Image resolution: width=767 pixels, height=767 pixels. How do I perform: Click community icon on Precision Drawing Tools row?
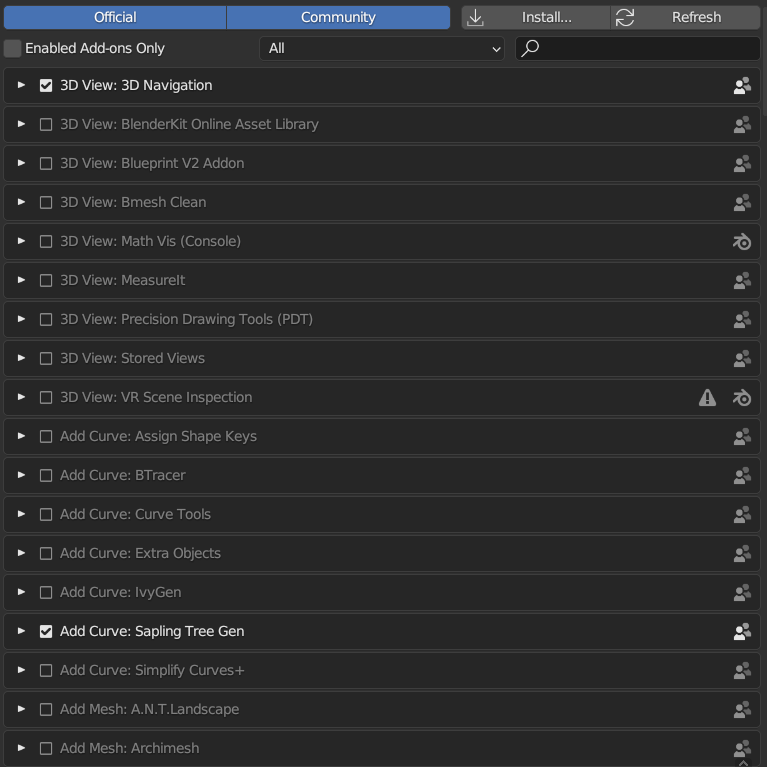click(742, 319)
